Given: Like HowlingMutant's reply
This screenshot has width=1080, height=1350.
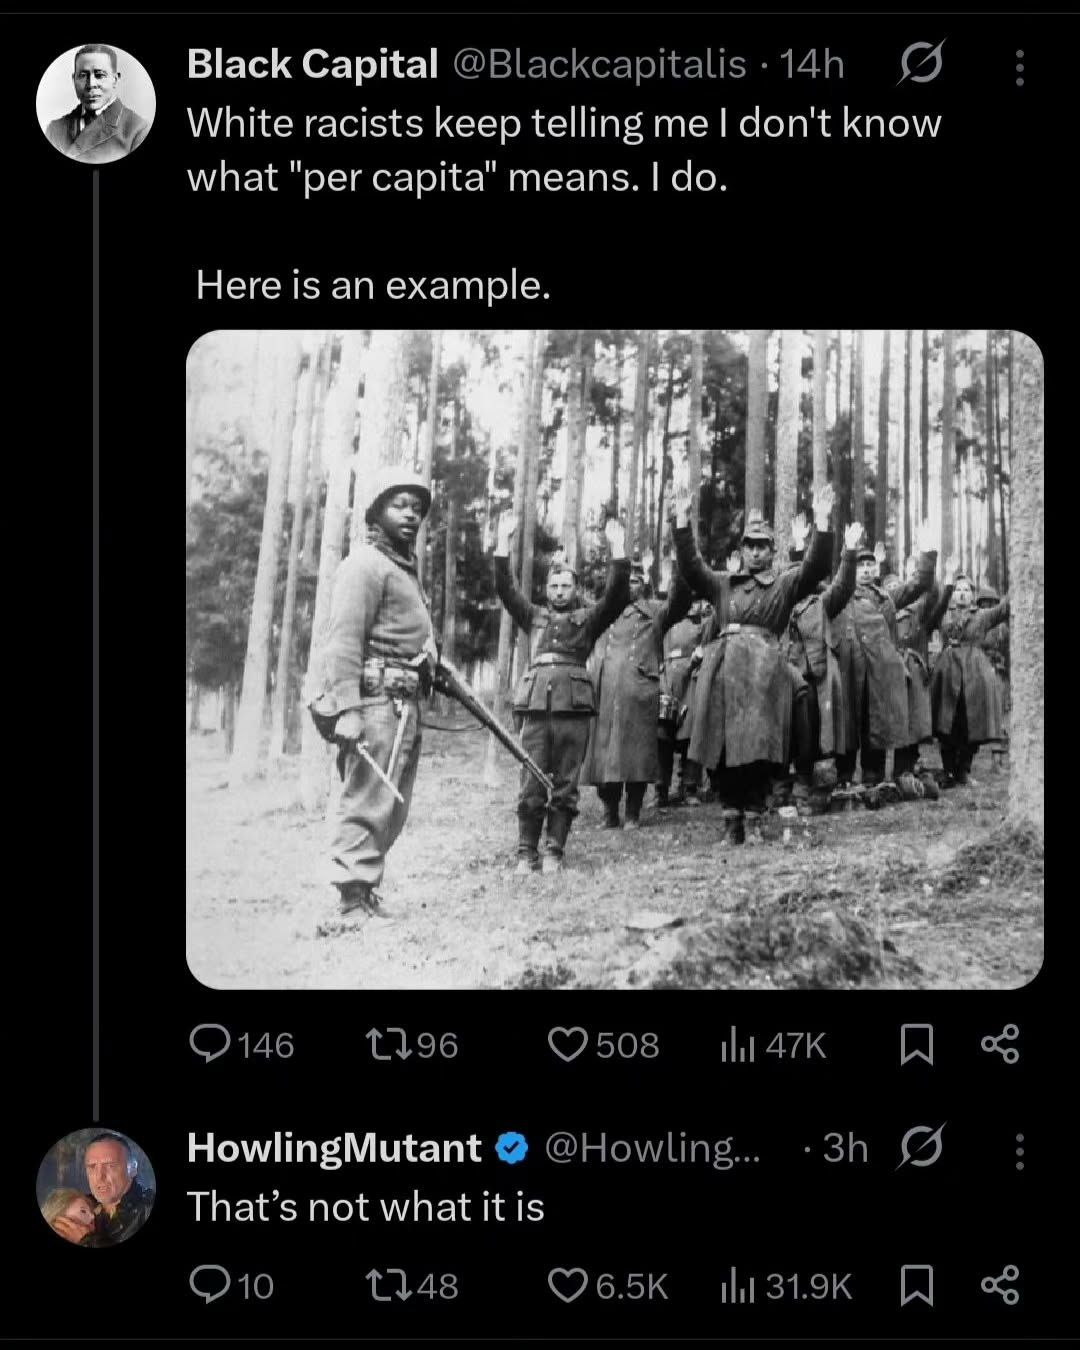Looking at the screenshot, I should tap(570, 1287).
